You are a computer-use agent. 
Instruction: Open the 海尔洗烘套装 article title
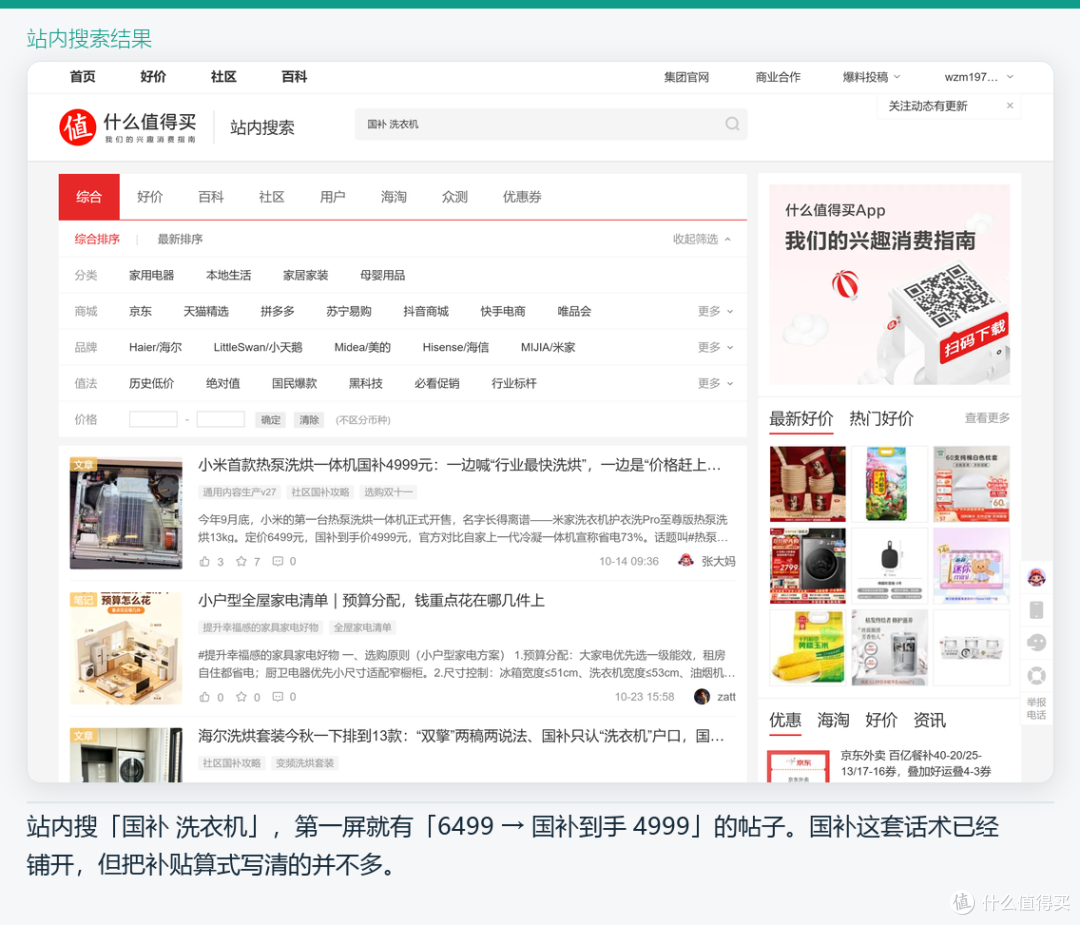[x=461, y=736]
